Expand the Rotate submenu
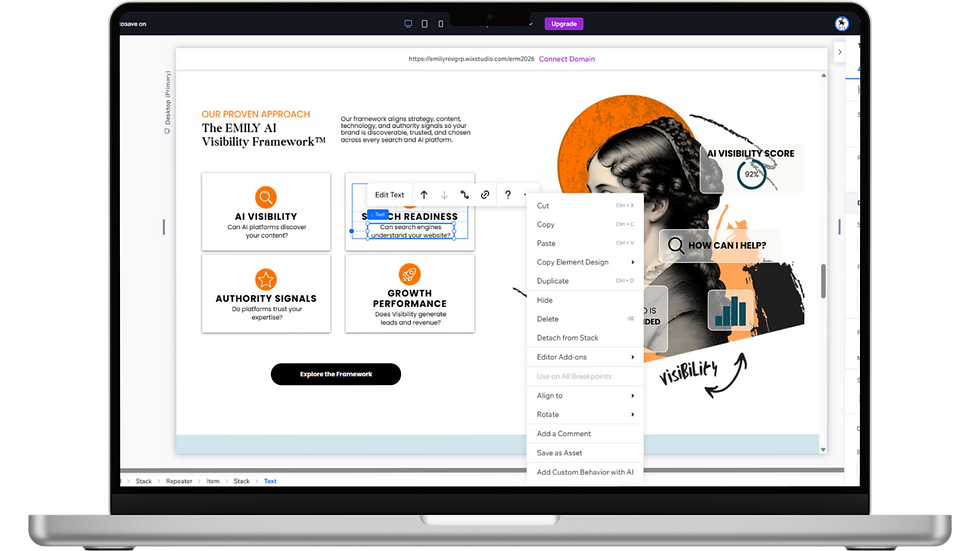The width and height of the screenshot is (980, 551). pyautogui.click(x=632, y=414)
